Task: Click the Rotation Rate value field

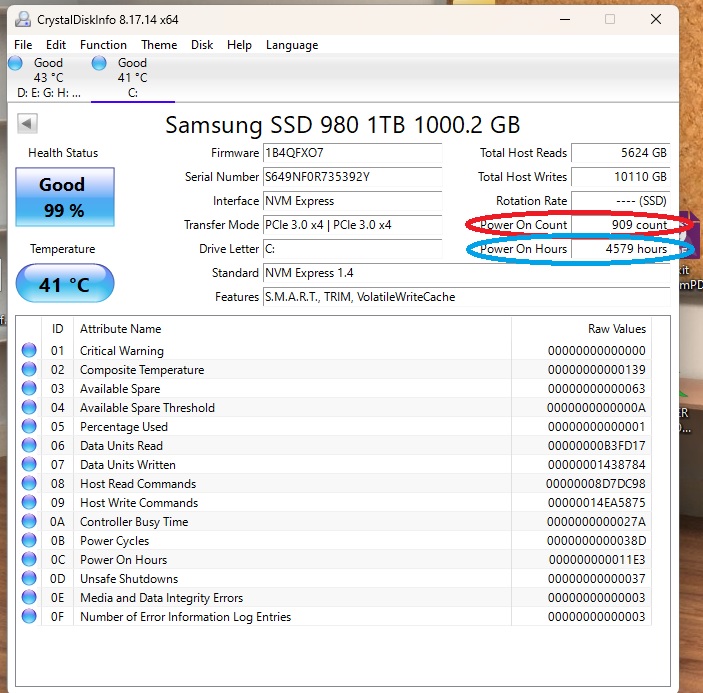Action: click(621, 201)
